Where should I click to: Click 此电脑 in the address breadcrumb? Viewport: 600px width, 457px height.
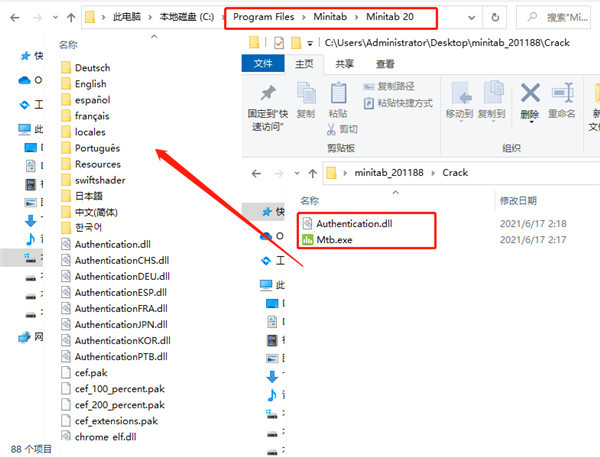[x=127, y=17]
